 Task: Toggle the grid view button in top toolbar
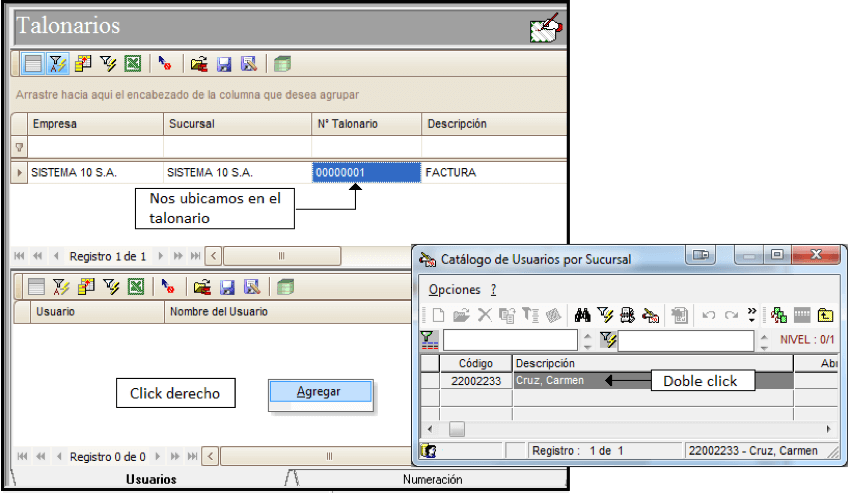[33, 64]
